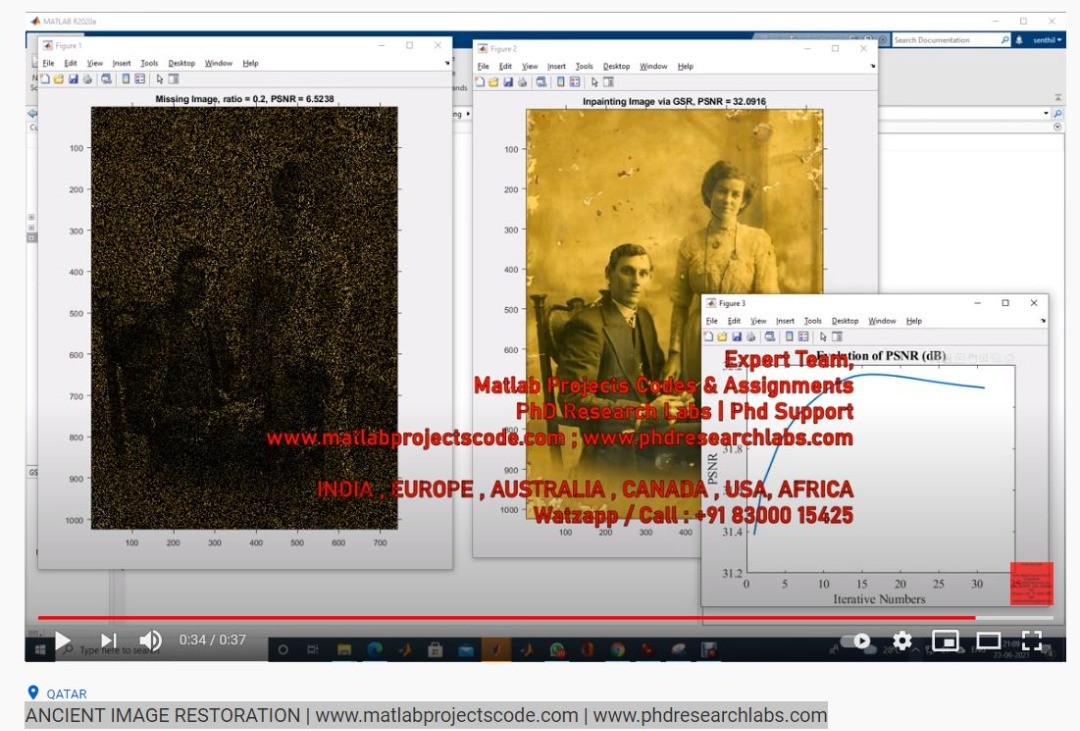Toggle the video autoplay switch
The height and width of the screenshot is (731, 1080).
click(856, 641)
